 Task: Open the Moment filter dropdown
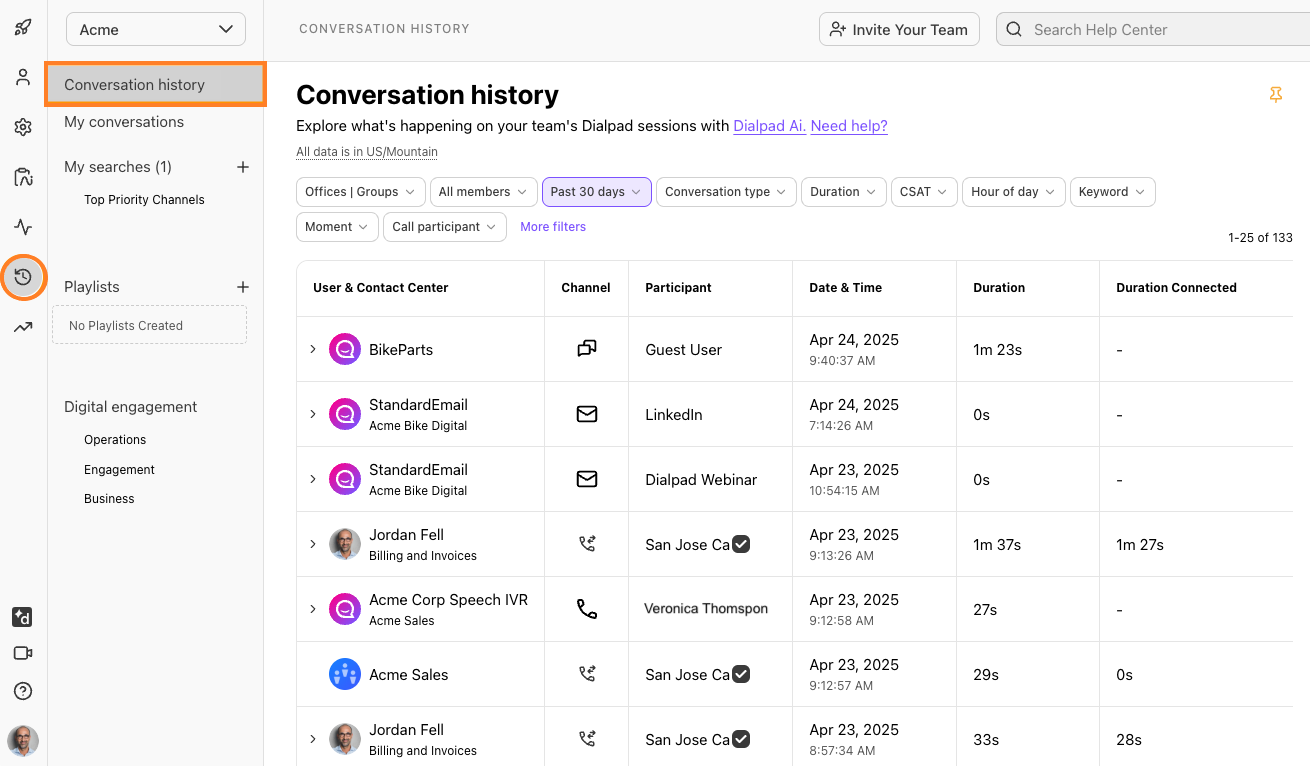point(338,227)
